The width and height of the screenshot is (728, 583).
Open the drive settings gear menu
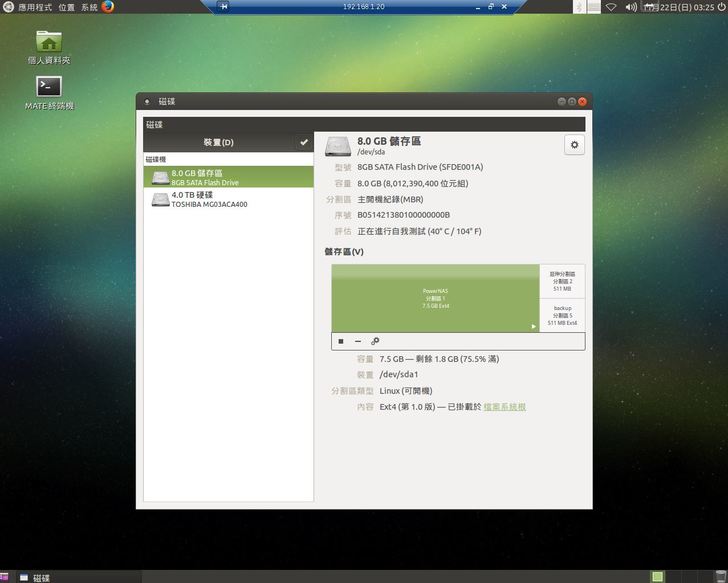click(x=574, y=145)
